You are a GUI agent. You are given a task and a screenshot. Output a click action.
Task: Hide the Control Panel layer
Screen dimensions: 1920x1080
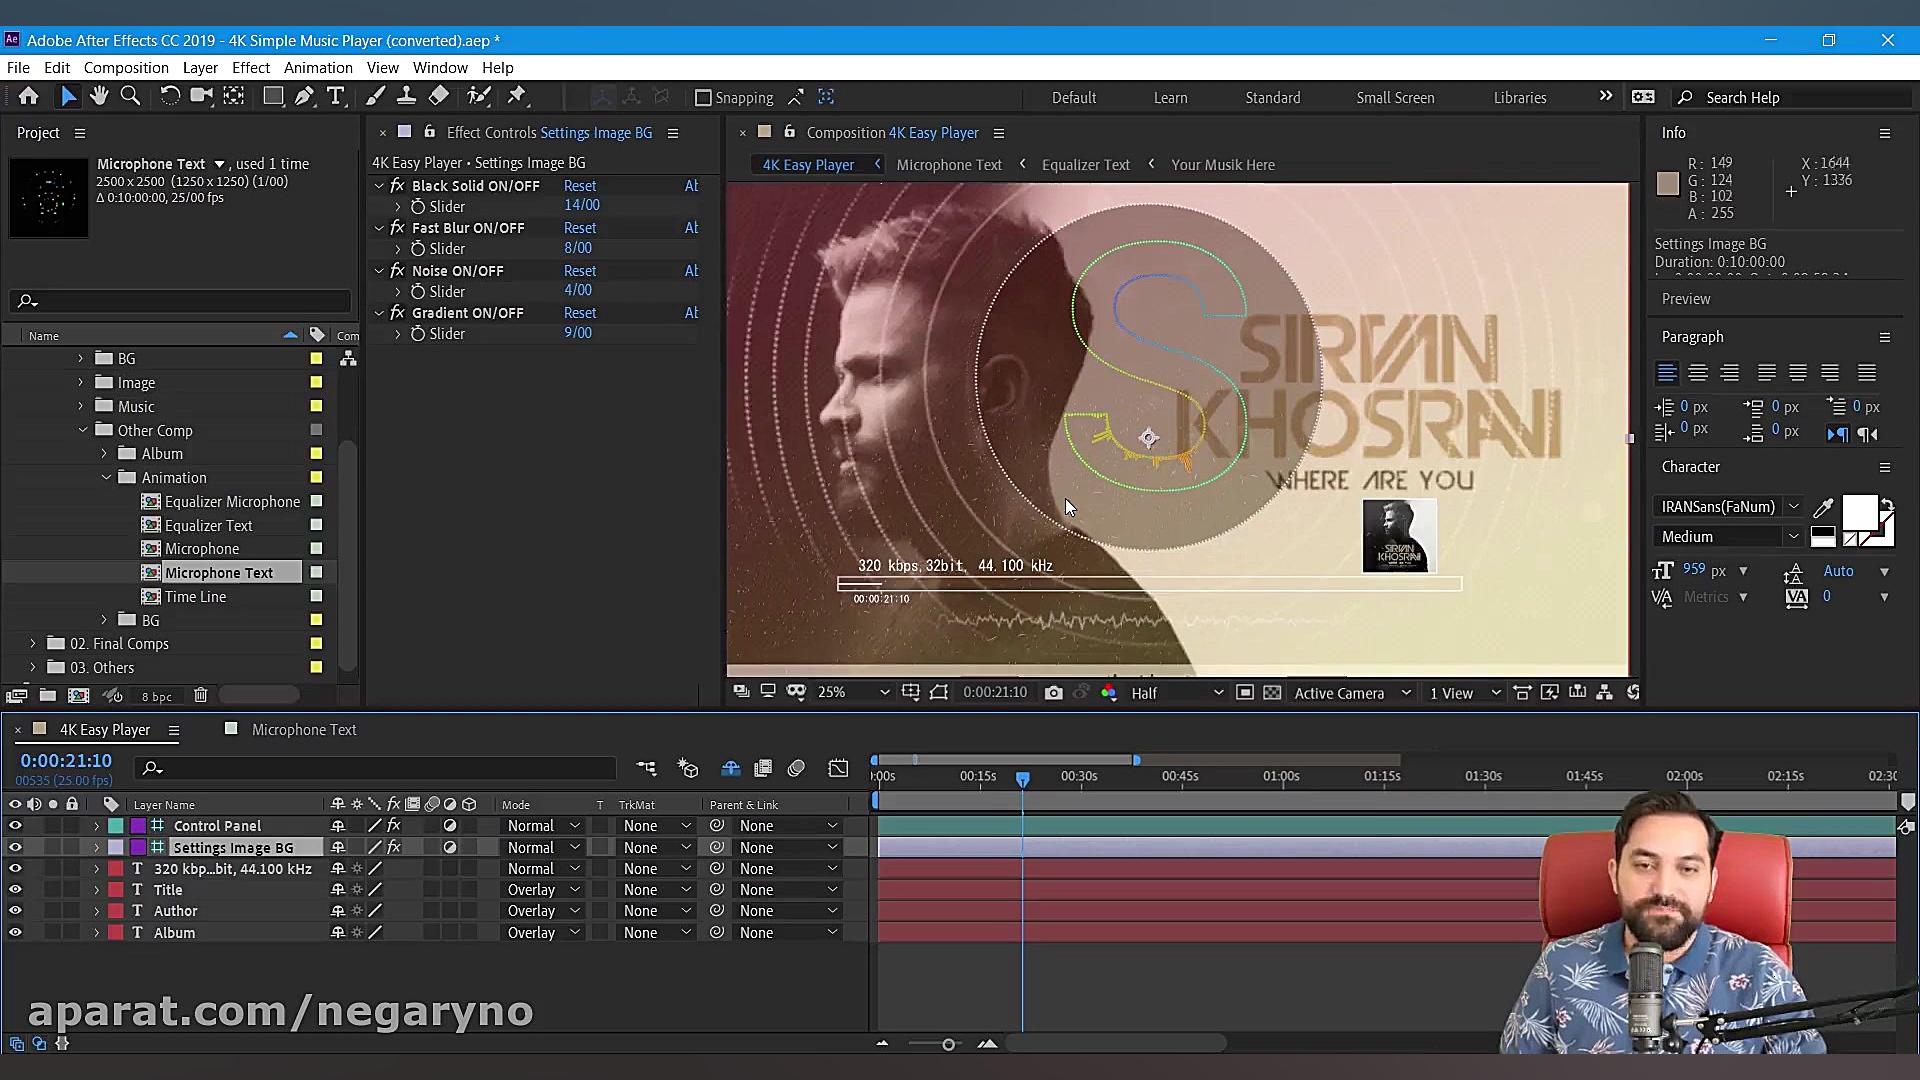[x=15, y=826]
